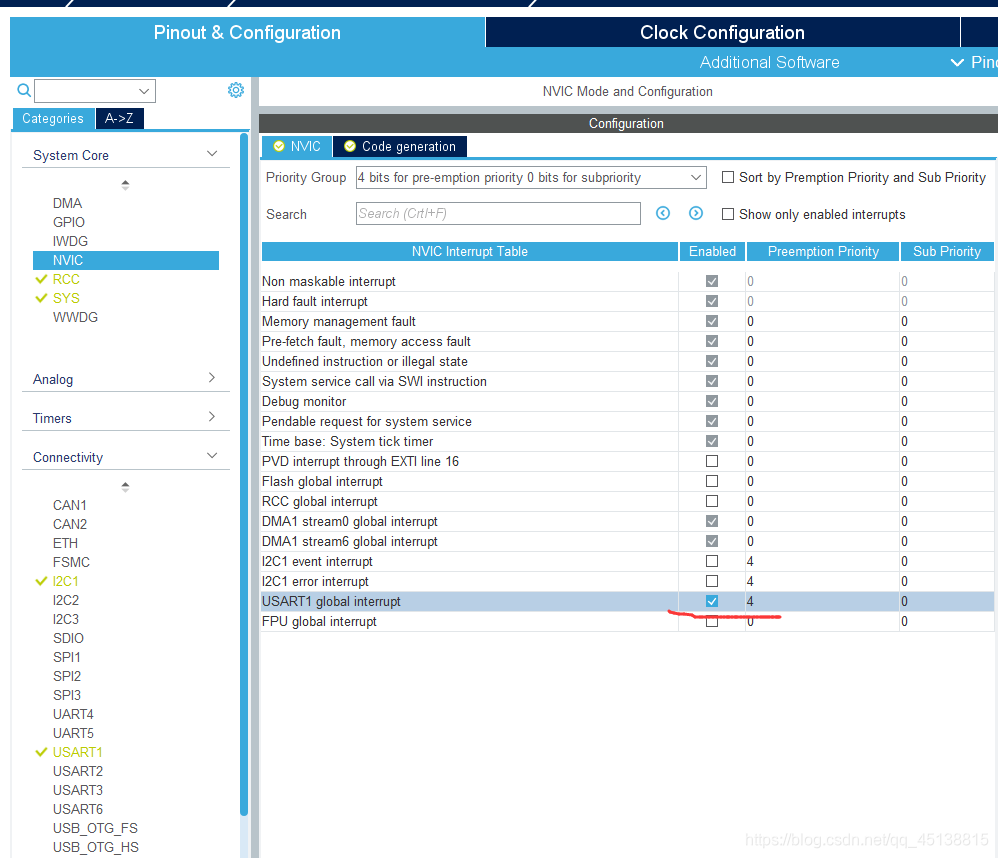Select USART1 under Connectivity
This screenshot has width=998, height=858.
pos(78,752)
